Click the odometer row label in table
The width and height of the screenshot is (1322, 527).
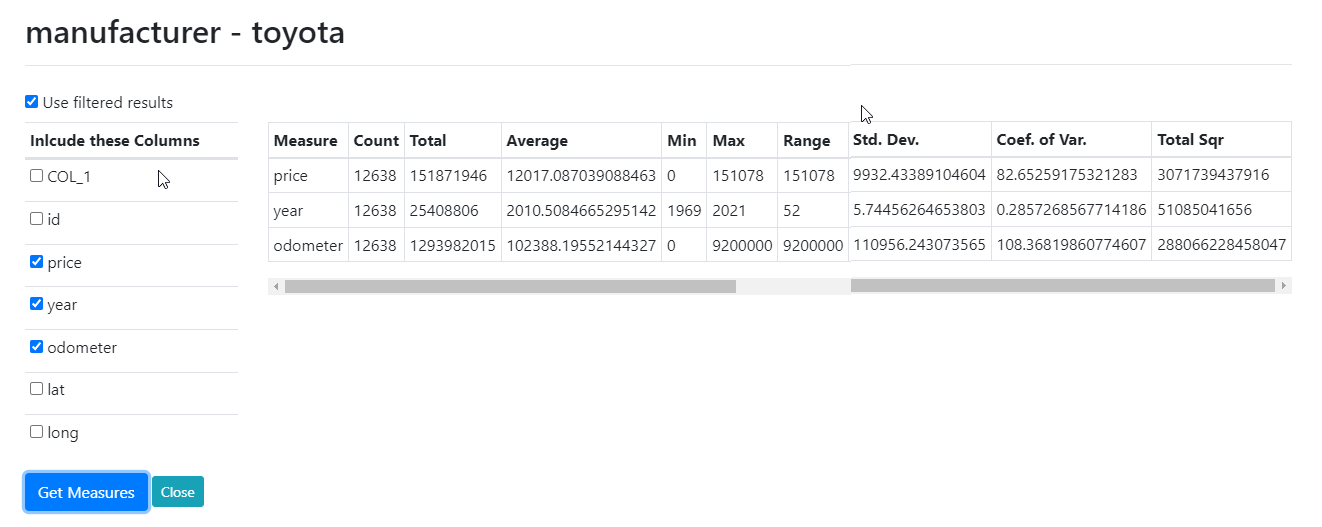click(x=307, y=245)
